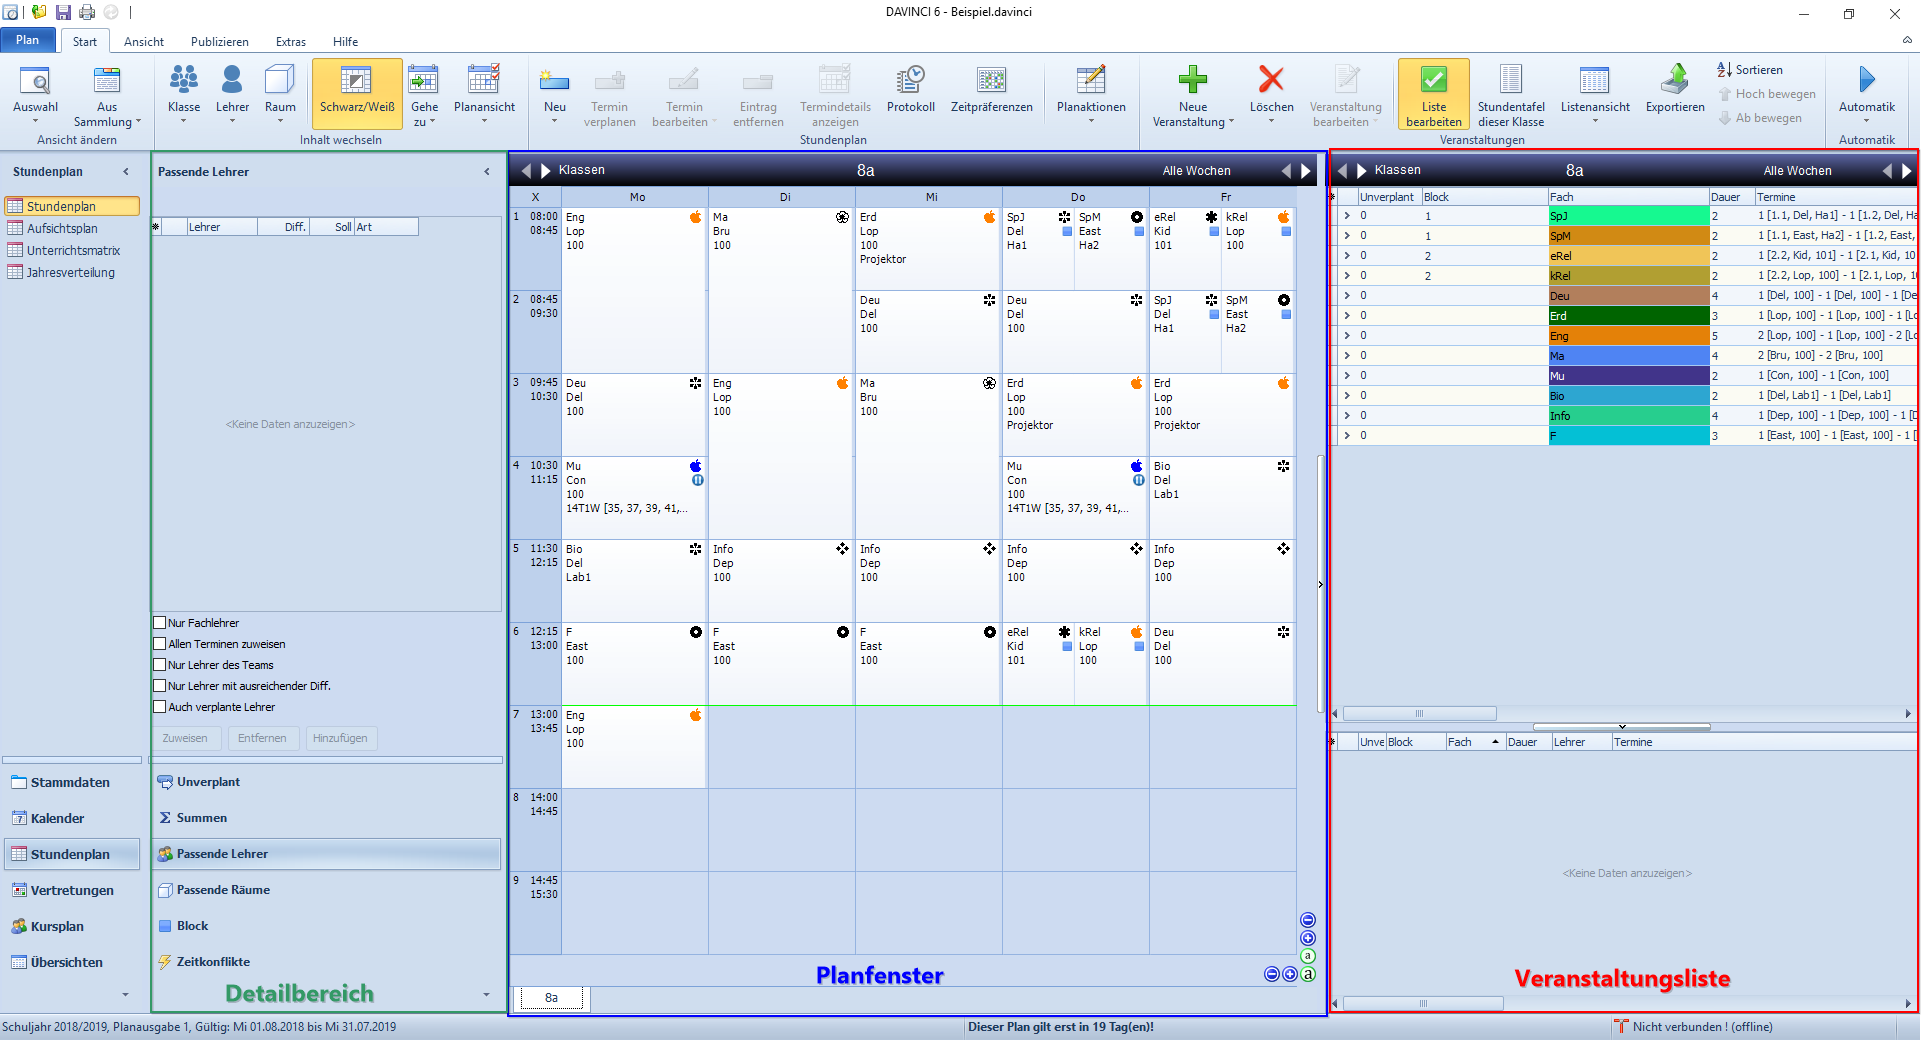Open Vertretungen navigation section
The image size is (1921, 1040).
[x=72, y=891]
